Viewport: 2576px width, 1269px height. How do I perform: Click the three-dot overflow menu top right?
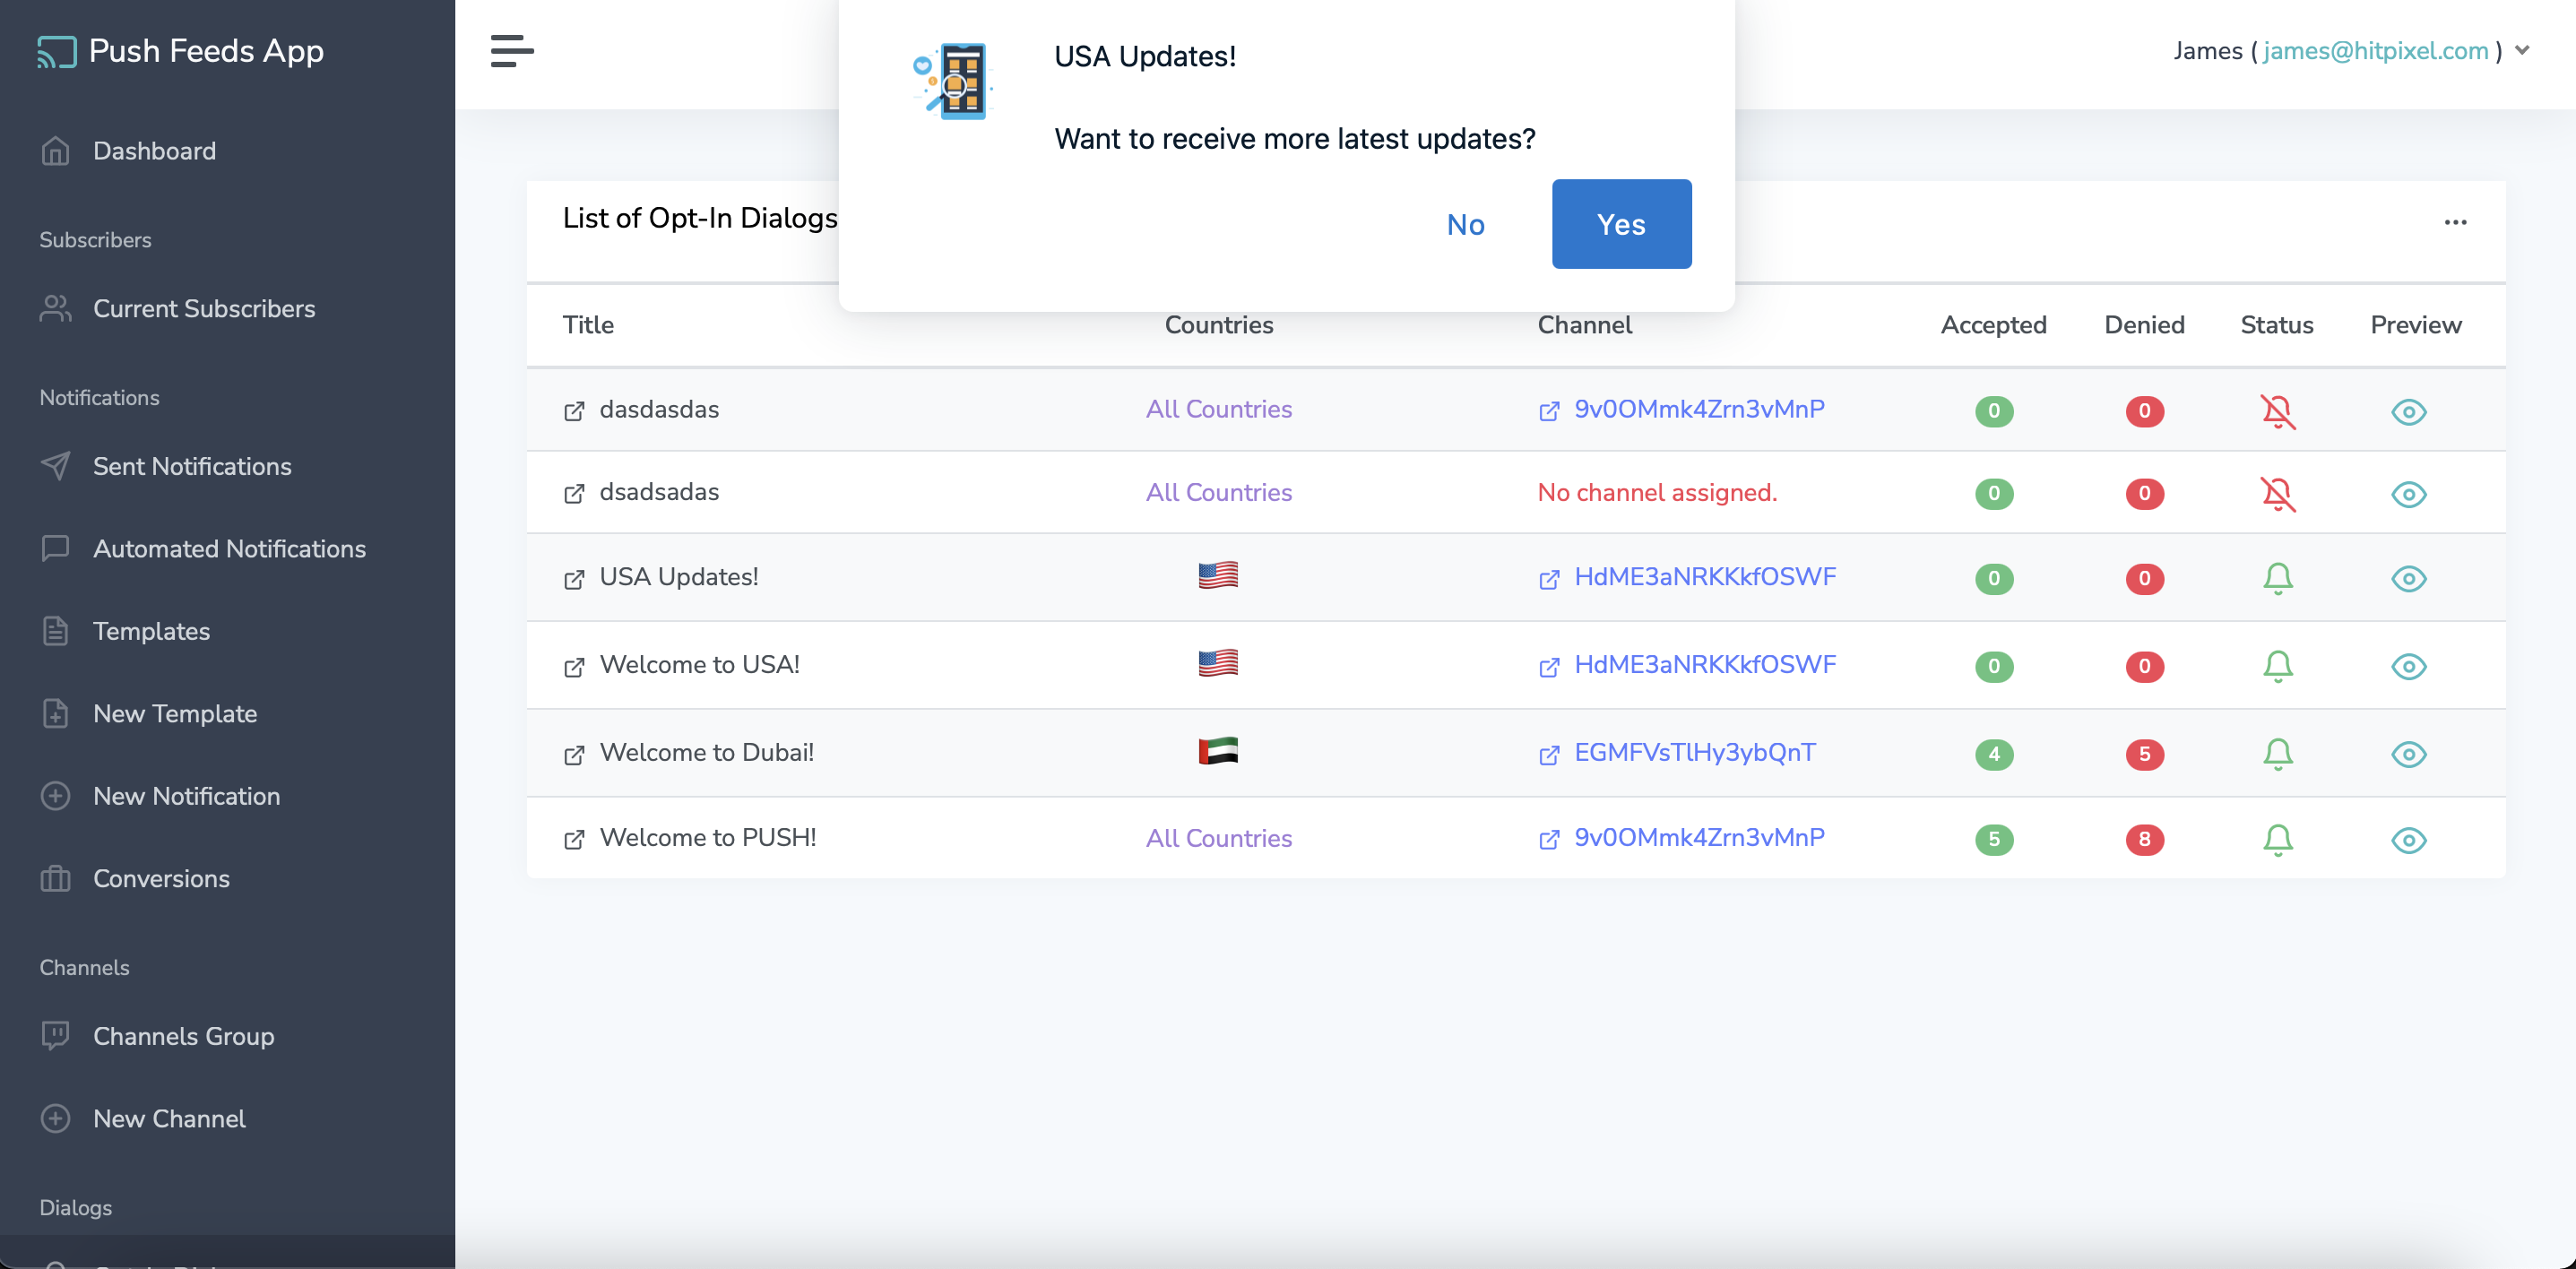click(x=2456, y=221)
